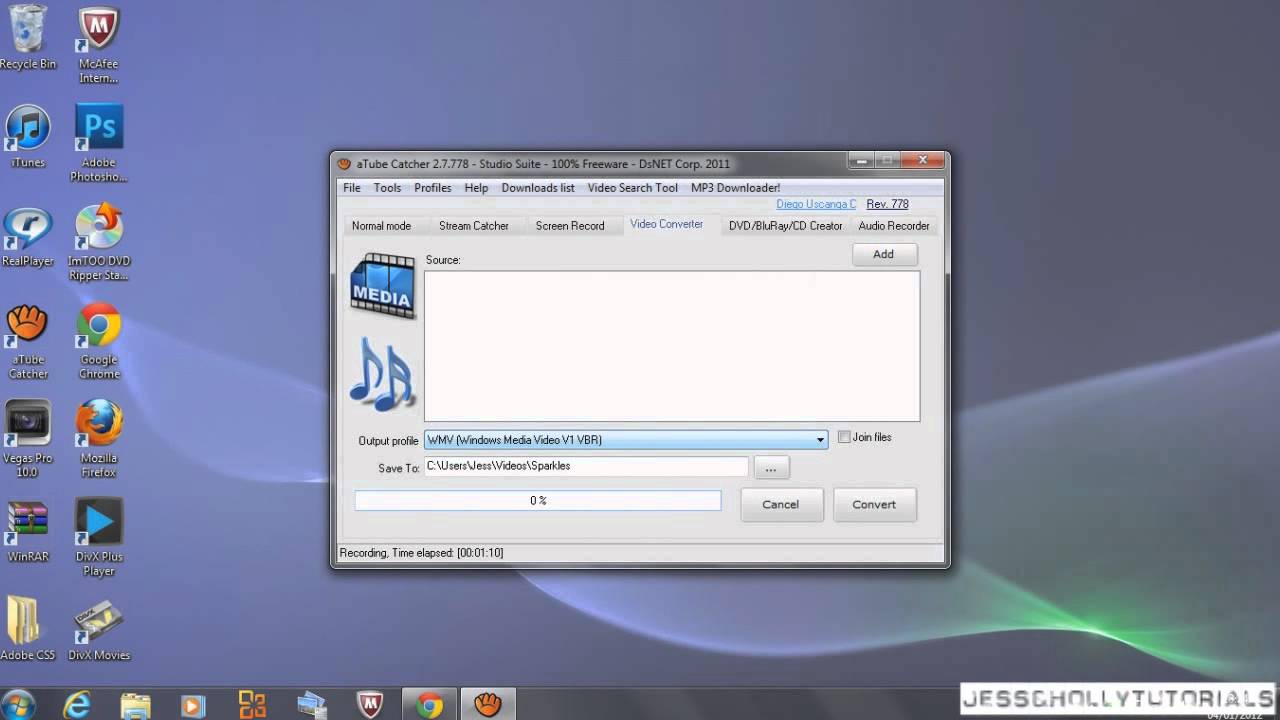Open the Adobe CS5 desktop folder
Image resolution: width=1280 pixels, height=720 pixels.
(28, 630)
